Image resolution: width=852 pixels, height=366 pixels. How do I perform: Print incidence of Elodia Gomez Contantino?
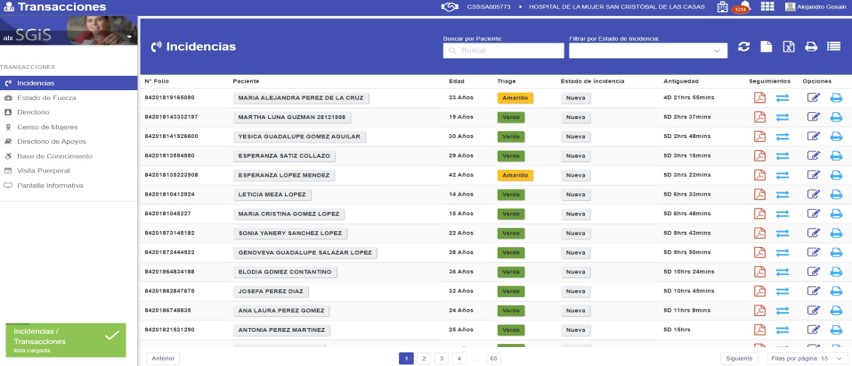point(836,272)
